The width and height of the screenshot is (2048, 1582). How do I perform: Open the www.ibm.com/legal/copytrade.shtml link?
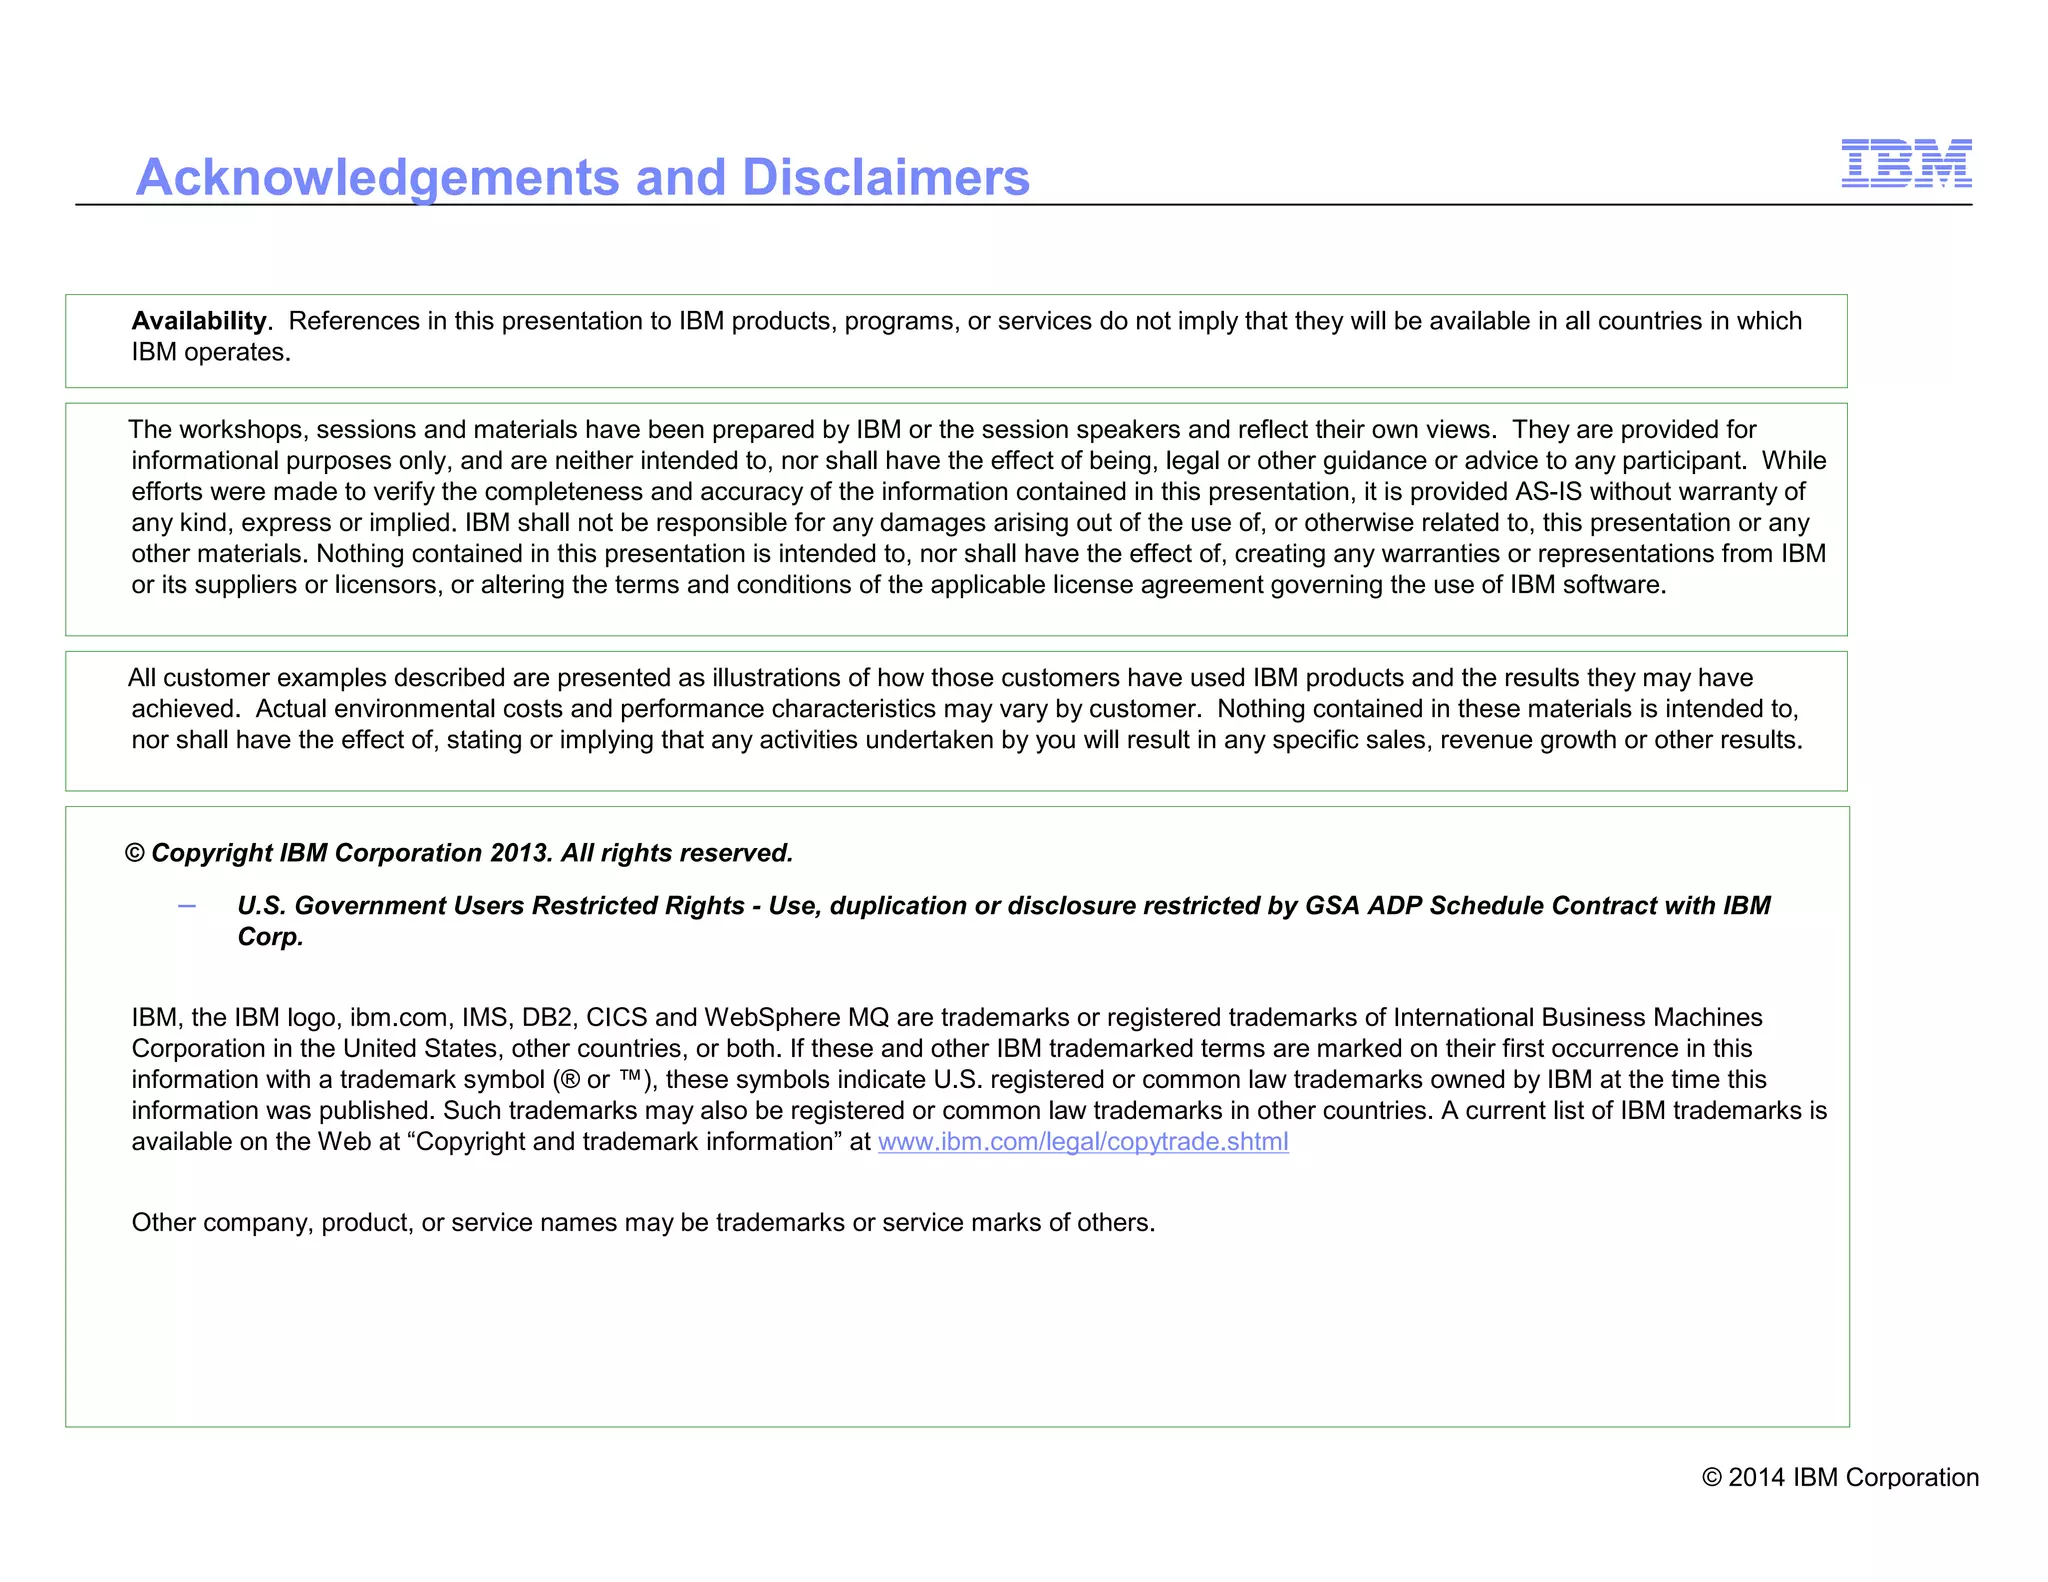tap(1083, 1142)
